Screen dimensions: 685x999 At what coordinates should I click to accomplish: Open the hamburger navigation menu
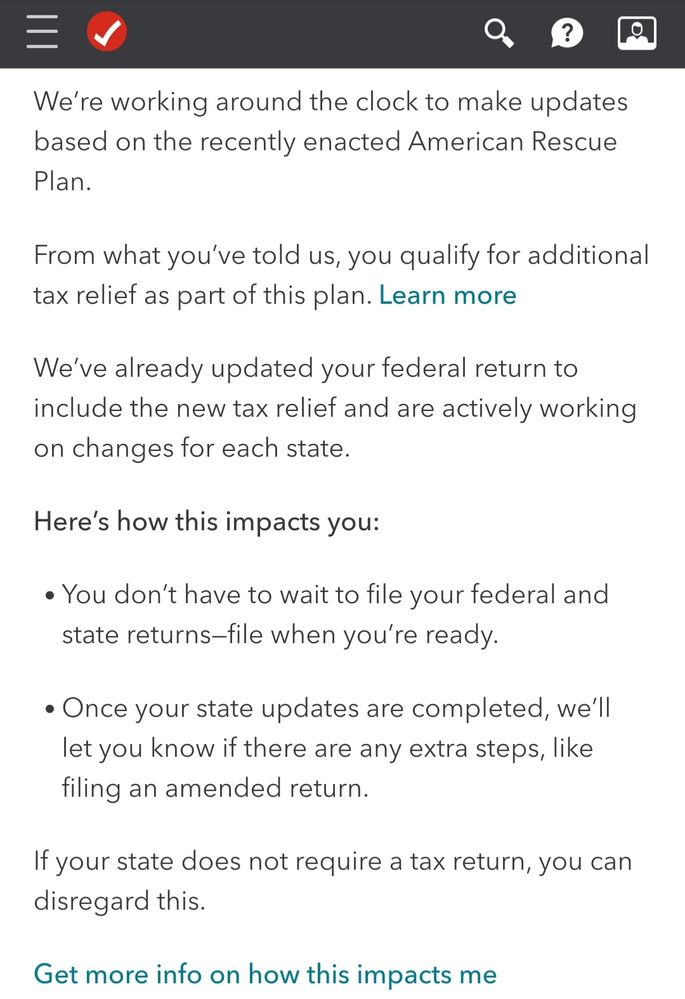(x=42, y=34)
